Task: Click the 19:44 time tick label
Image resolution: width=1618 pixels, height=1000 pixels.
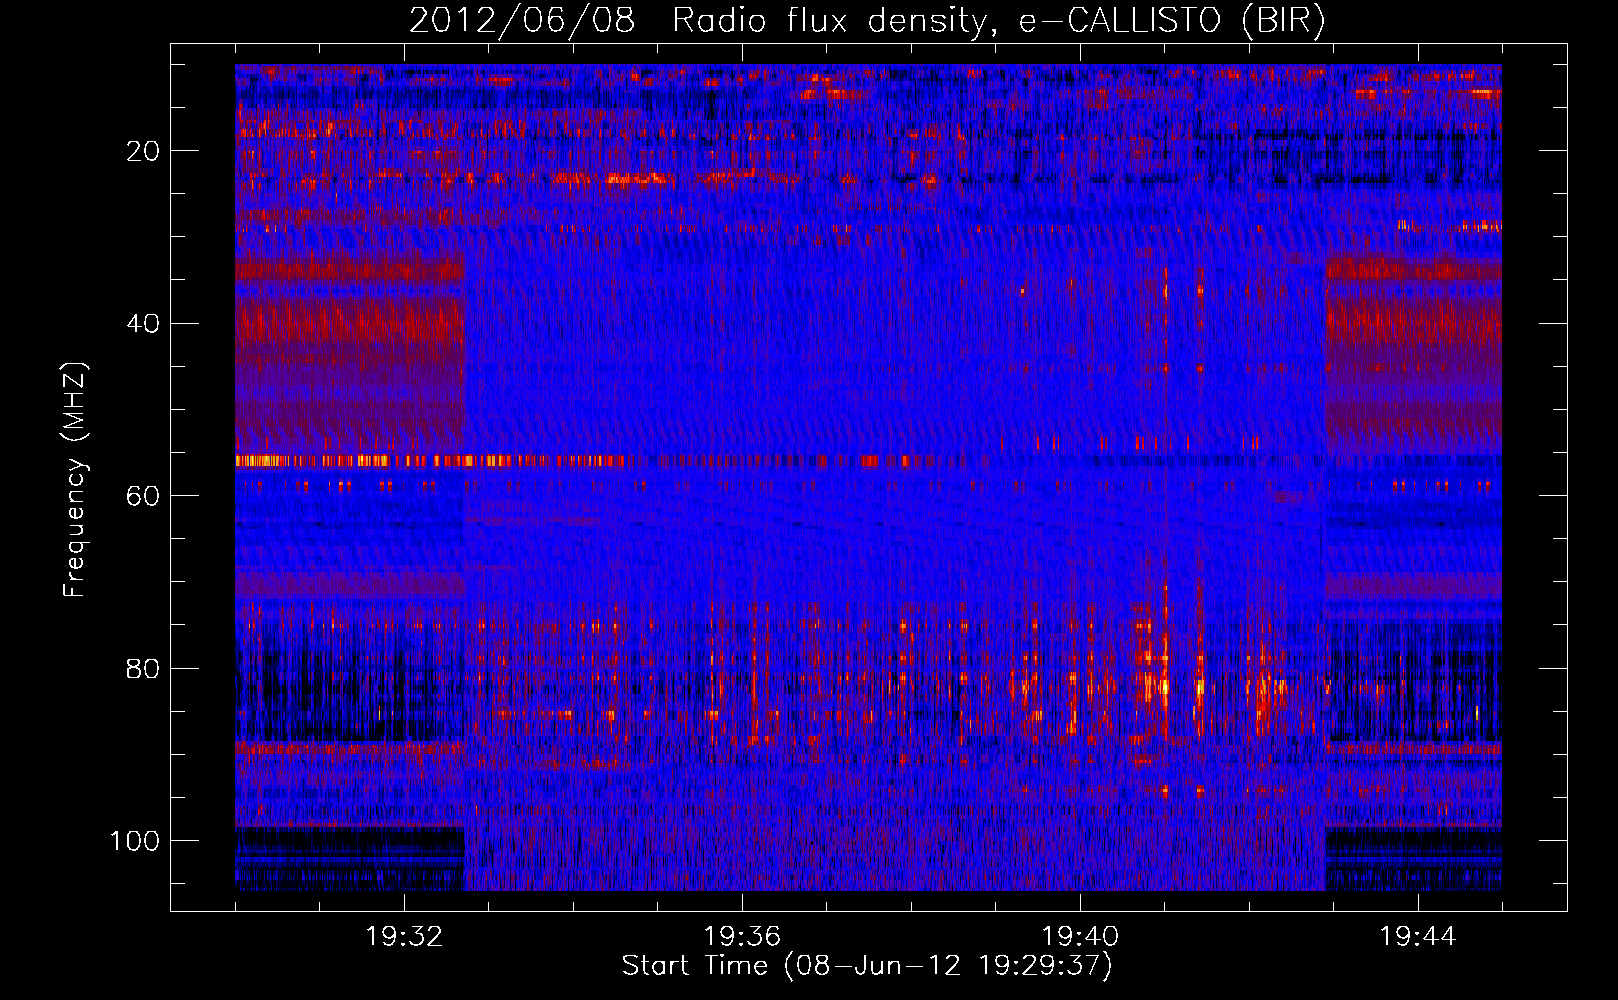Action: [1418, 937]
